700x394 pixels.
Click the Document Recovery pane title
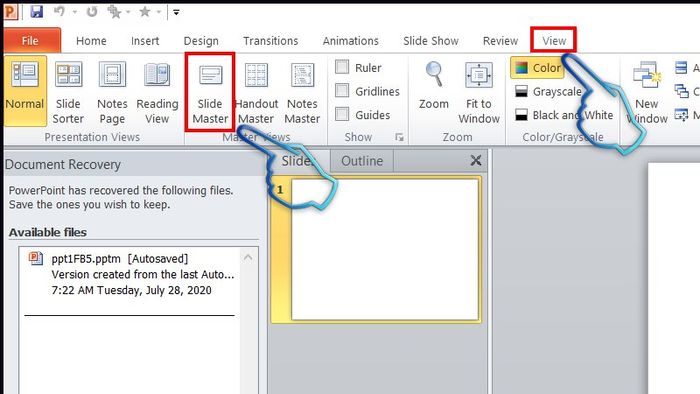[x=63, y=165]
